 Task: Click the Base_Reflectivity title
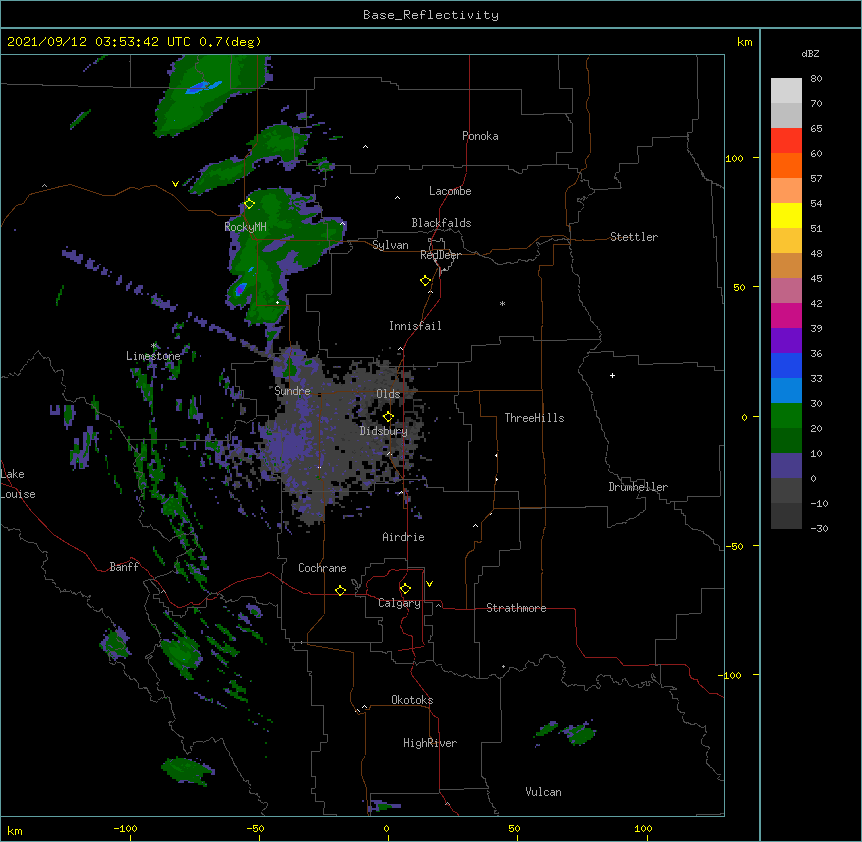431,15
